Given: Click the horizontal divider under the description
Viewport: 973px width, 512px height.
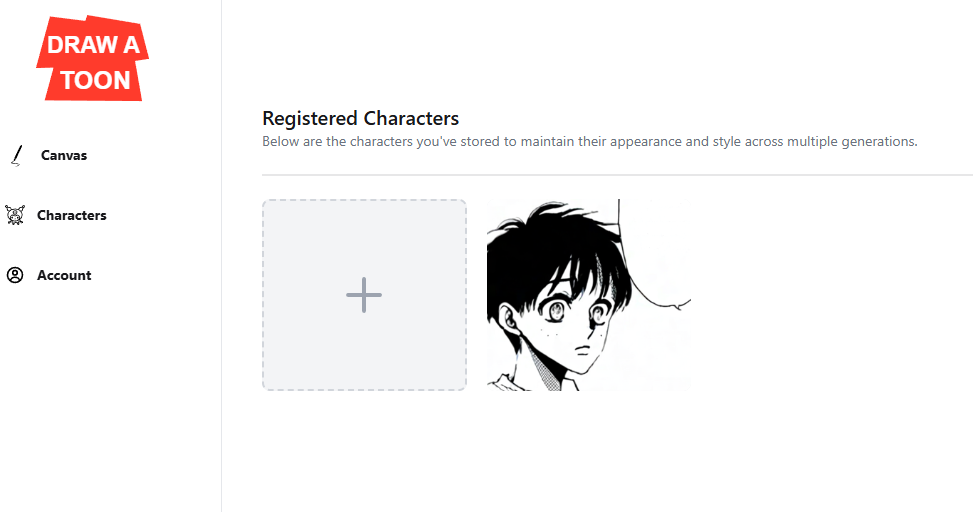Looking at the screenshot, I should (617, 175).
